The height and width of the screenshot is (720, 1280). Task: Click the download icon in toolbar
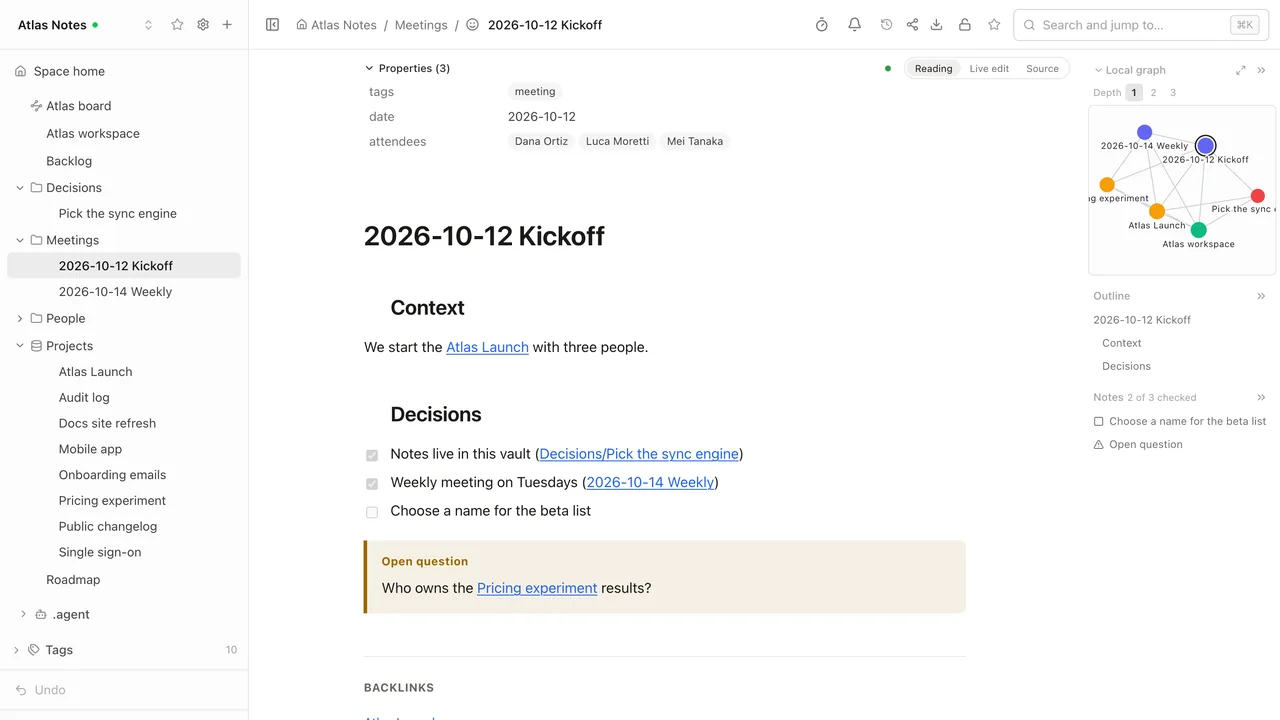[937, 25]
